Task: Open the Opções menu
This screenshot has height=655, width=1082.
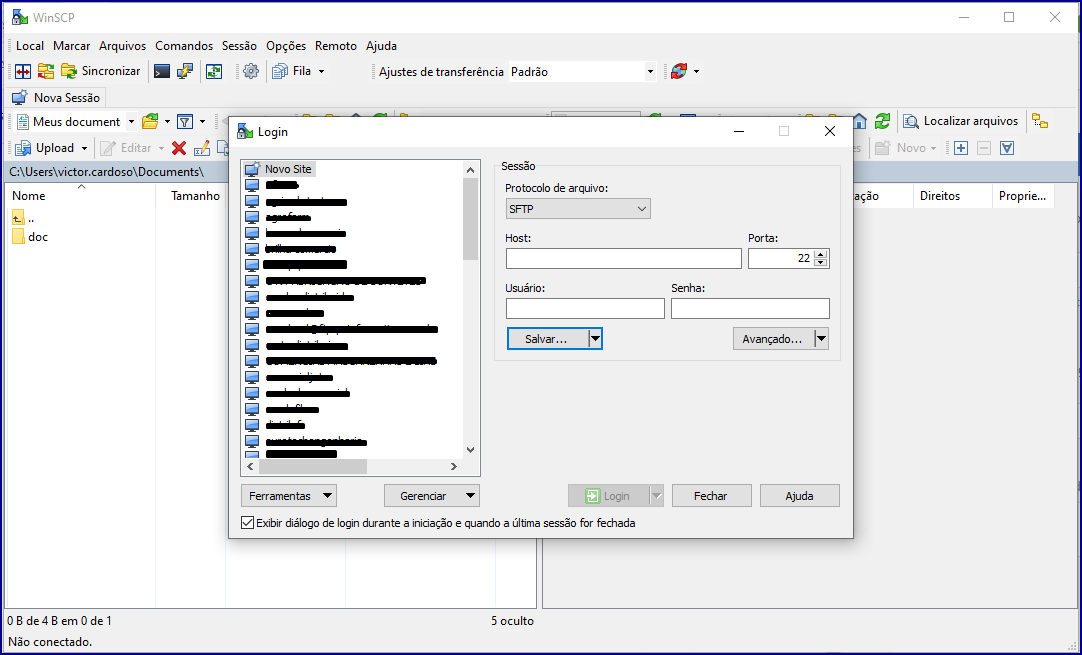Action: [286, 46]
